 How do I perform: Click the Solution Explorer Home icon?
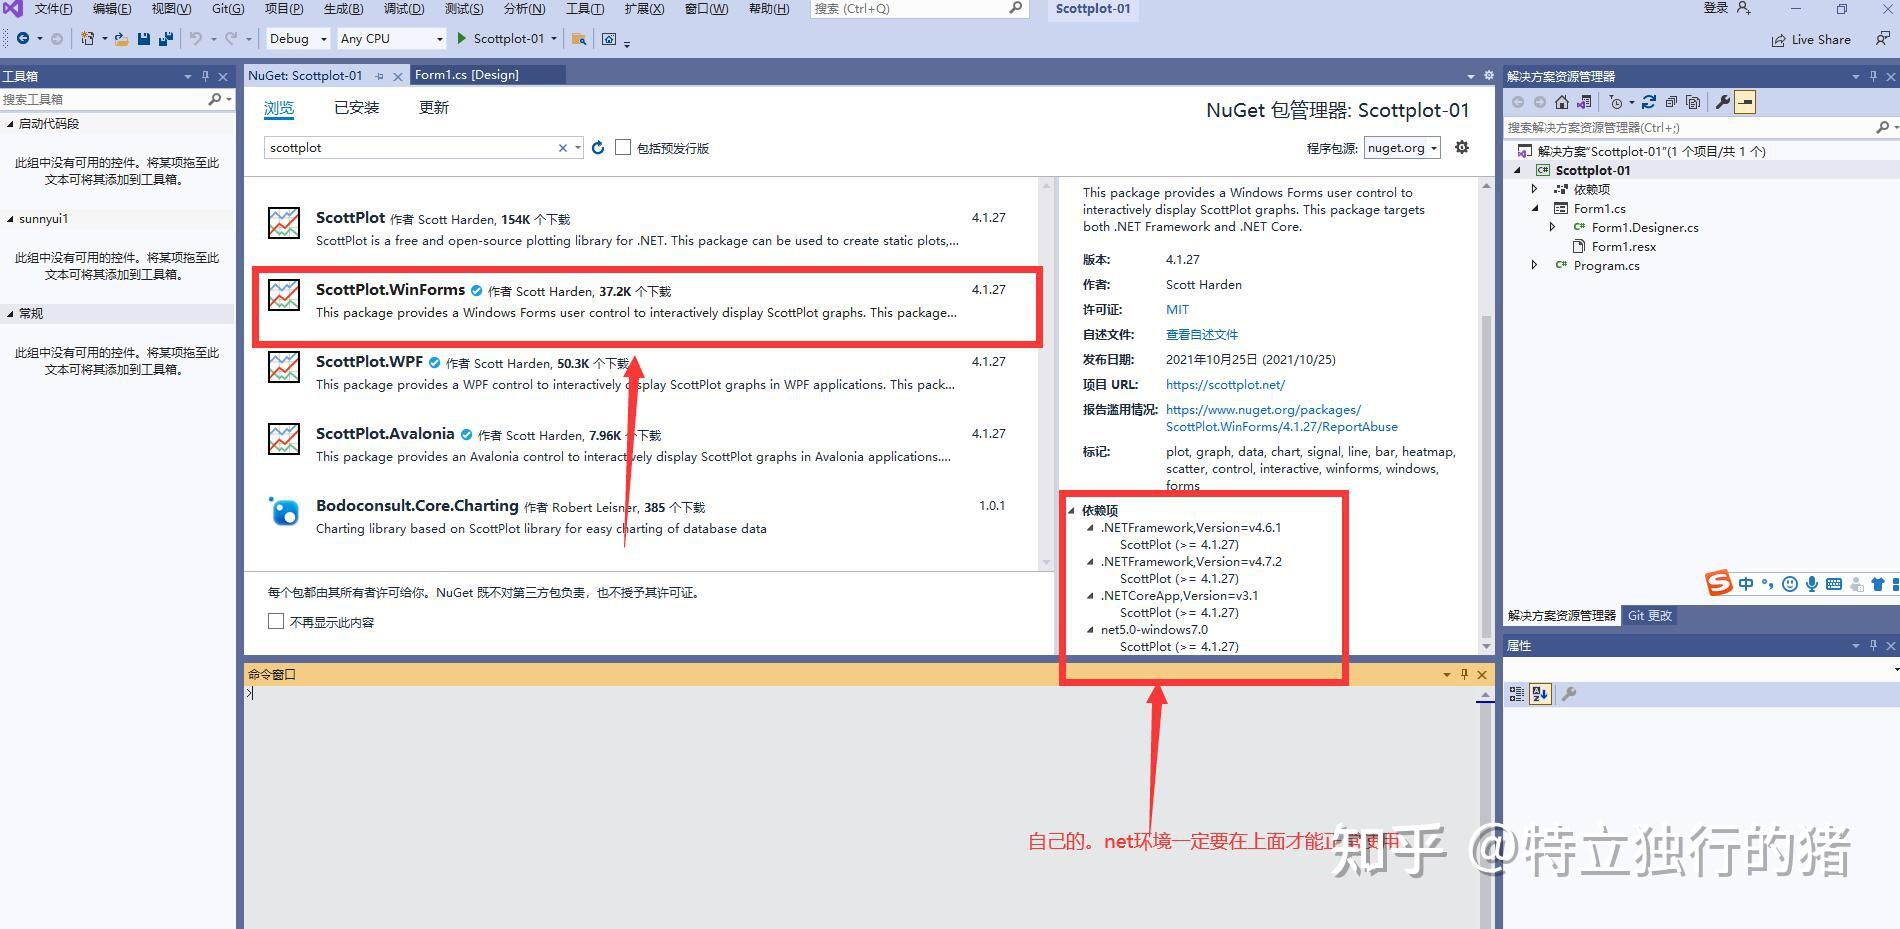click(1563, 101)
